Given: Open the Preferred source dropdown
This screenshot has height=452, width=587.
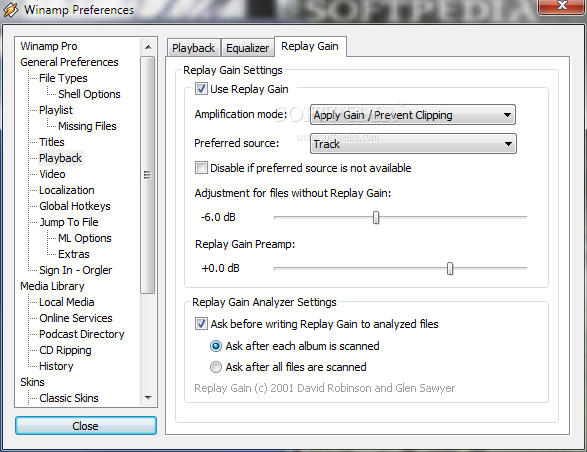Looking at the screenshot, I should [x=413, y=144].
